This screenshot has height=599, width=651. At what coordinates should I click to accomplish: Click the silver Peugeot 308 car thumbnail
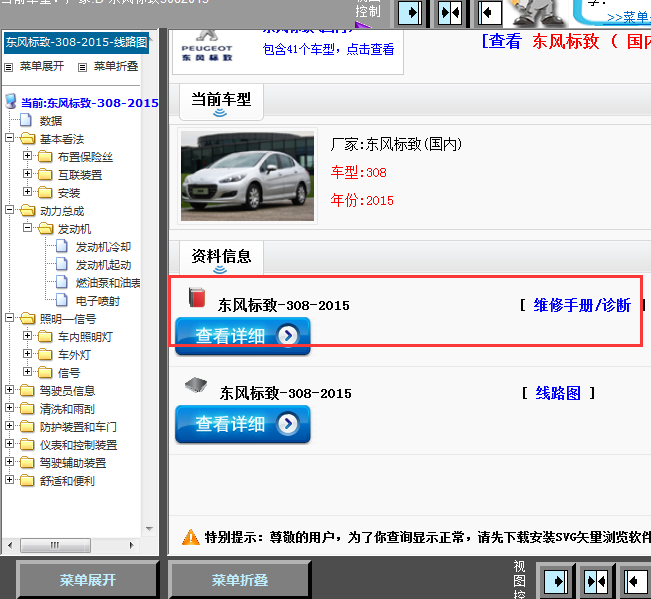point(247,176)
